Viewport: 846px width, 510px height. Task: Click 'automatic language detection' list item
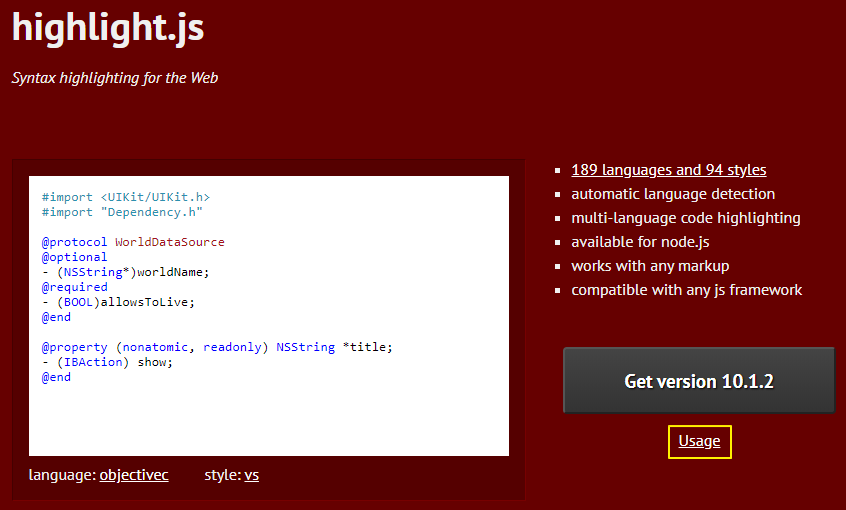pyautogui.click(x=673, y=194)
